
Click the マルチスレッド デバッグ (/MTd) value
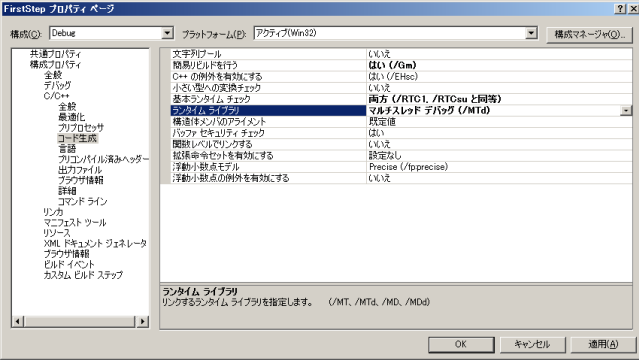coord(493,110)
